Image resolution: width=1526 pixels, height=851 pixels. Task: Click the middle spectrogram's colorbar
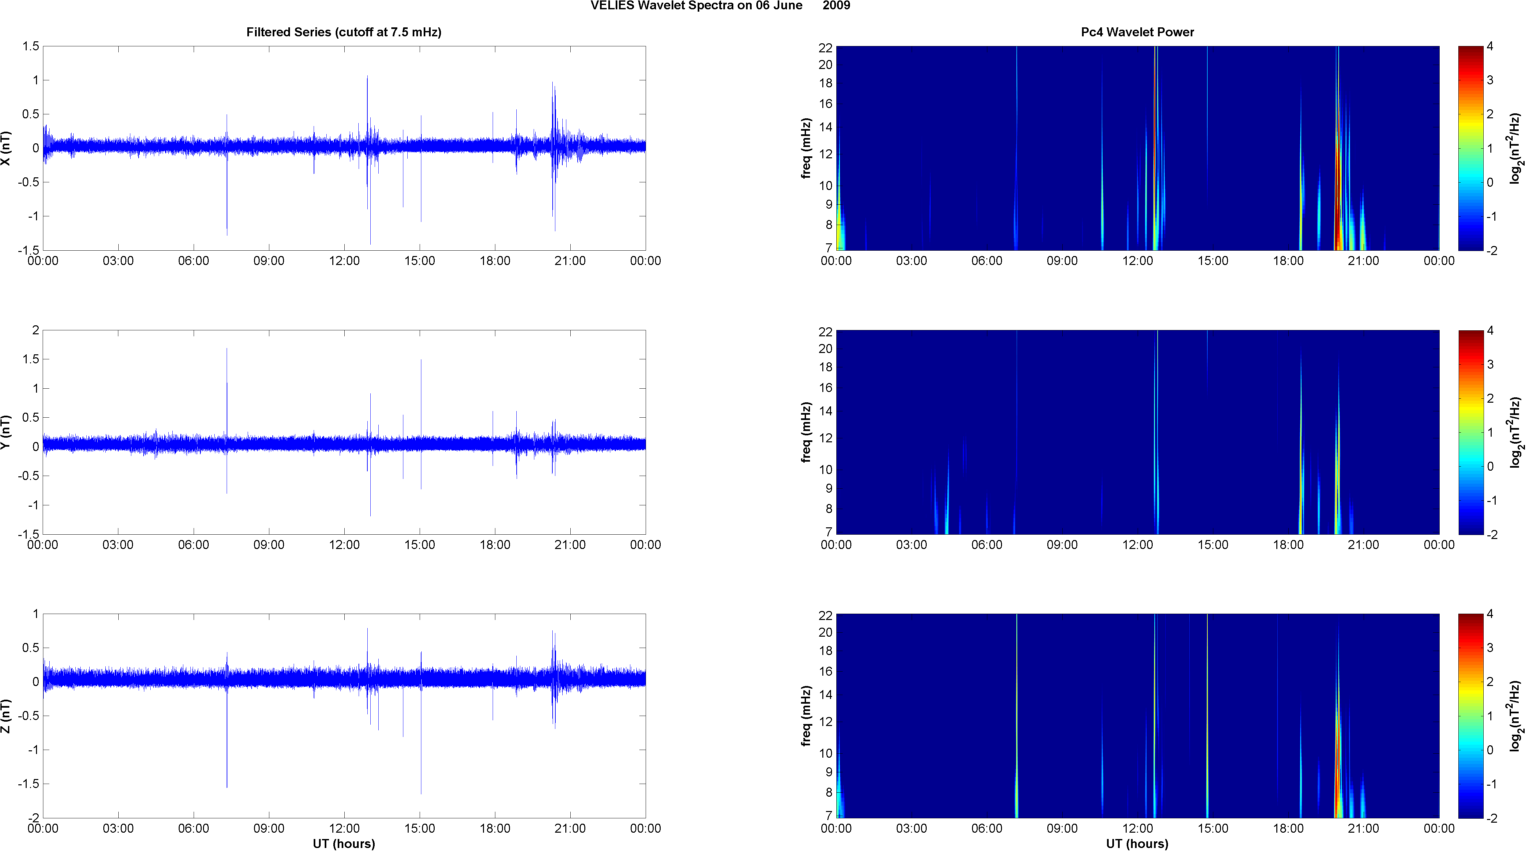(x=1470, y=432)
